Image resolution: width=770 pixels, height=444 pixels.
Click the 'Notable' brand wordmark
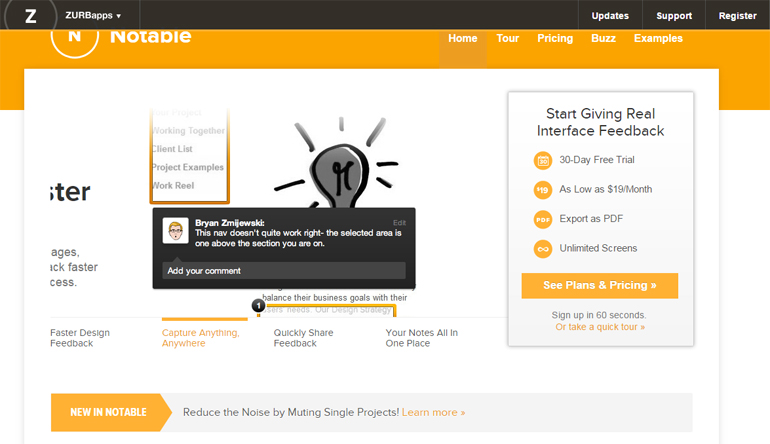click(x=150, y=37)
